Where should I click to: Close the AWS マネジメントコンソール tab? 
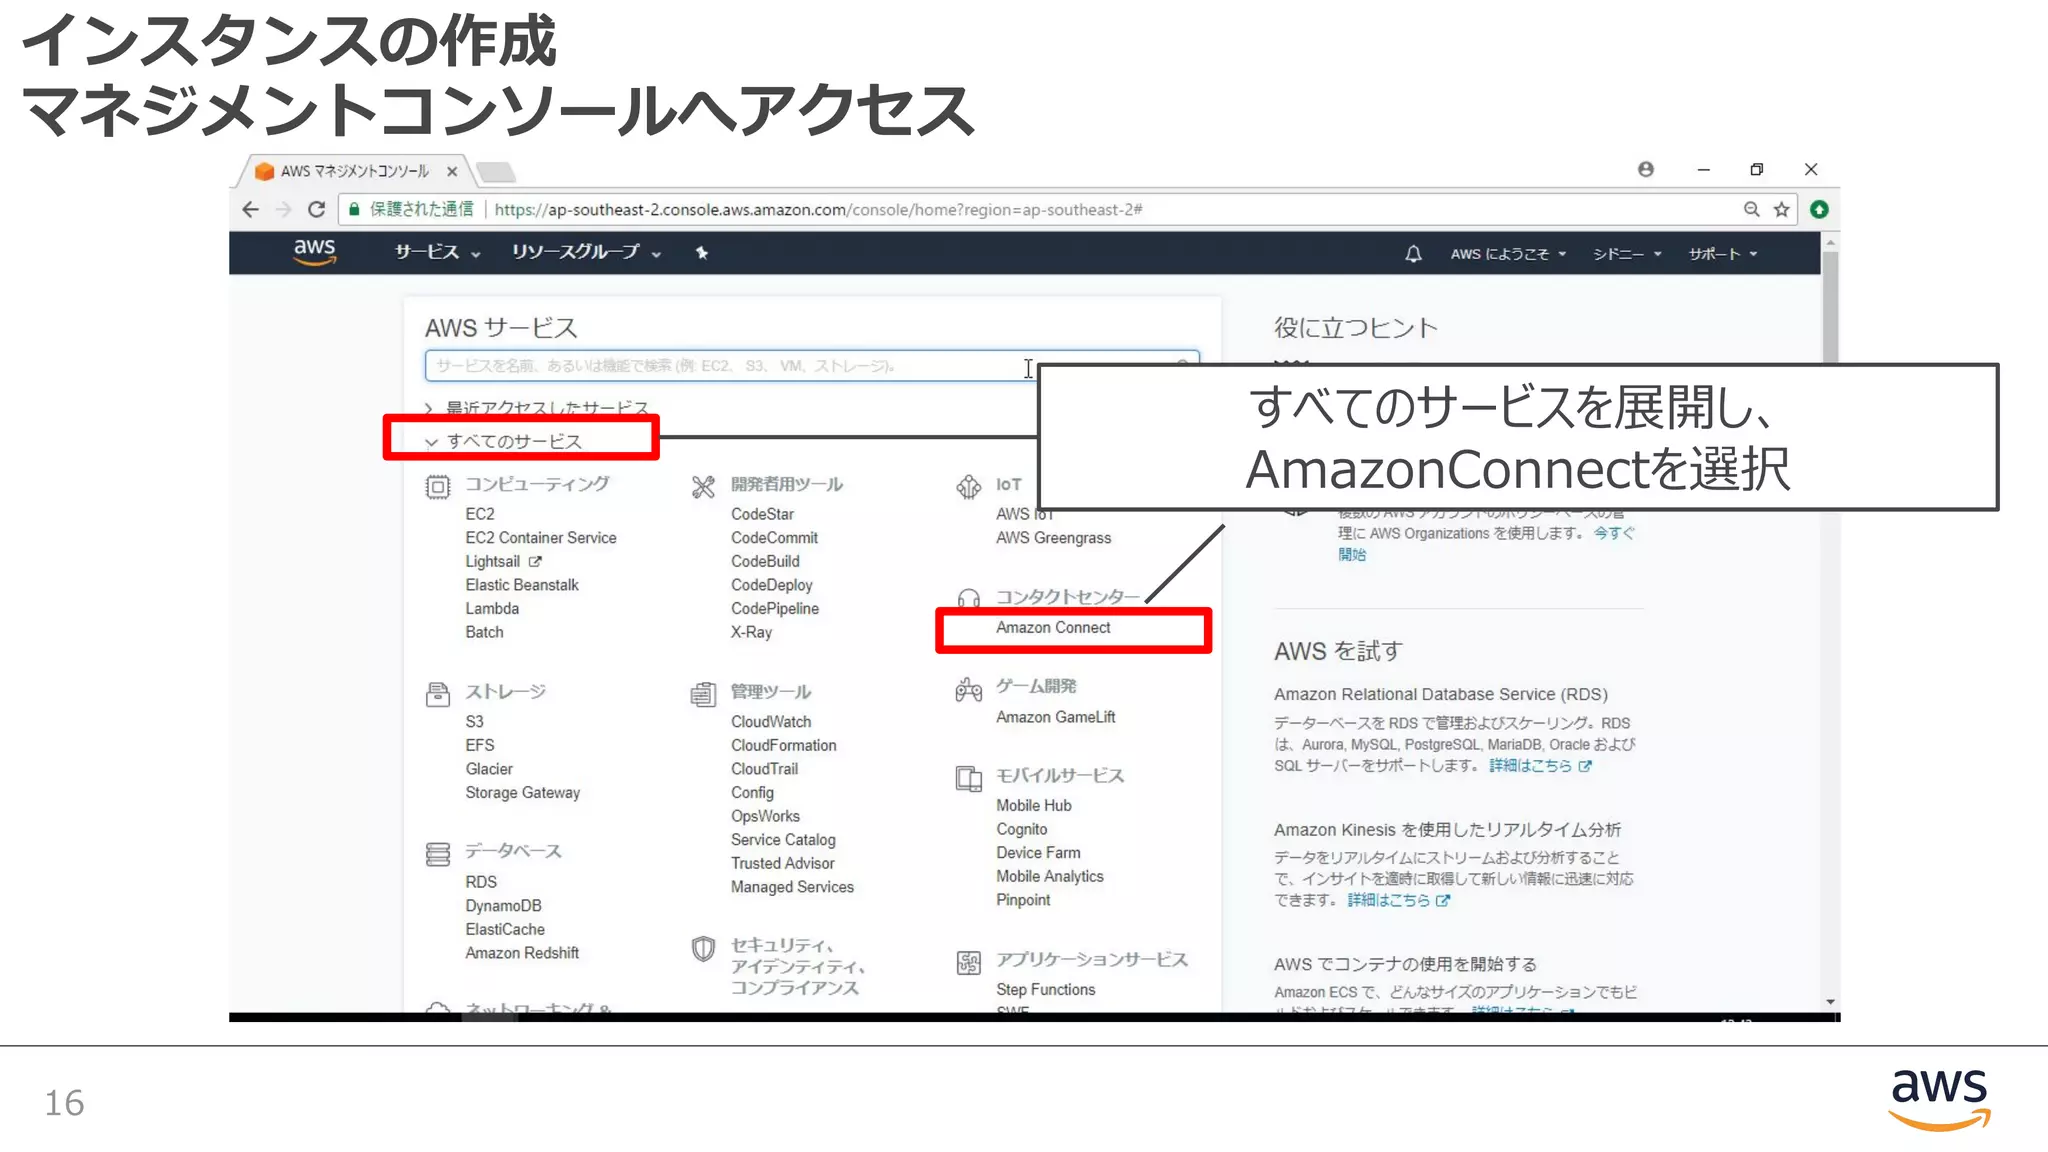click(x=452, y=171)
